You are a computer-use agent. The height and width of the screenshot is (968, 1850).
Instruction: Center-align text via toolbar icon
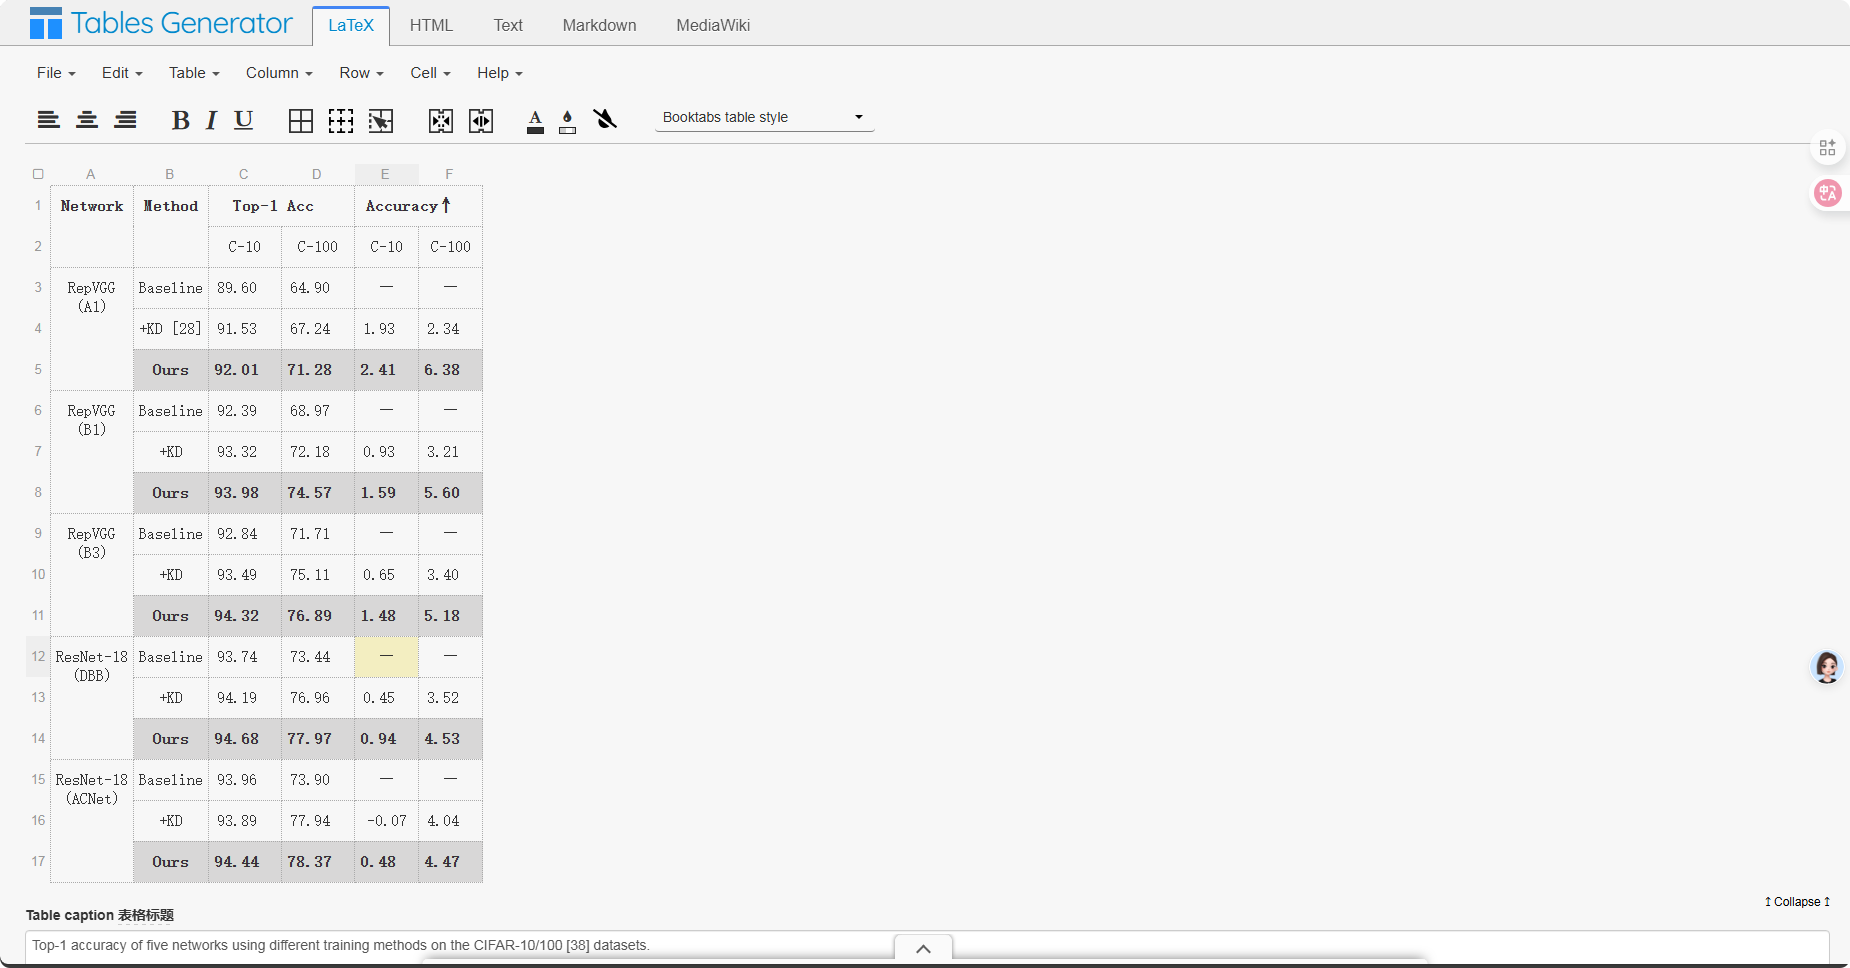tap(87, 120)
